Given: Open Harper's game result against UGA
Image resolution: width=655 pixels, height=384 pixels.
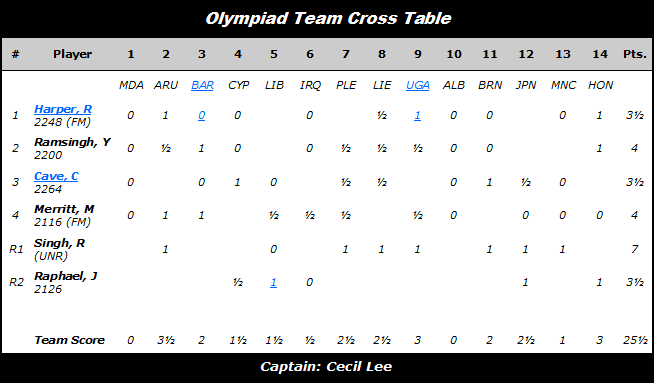Looking at the screenshot, I should click(x=417, y=115).
